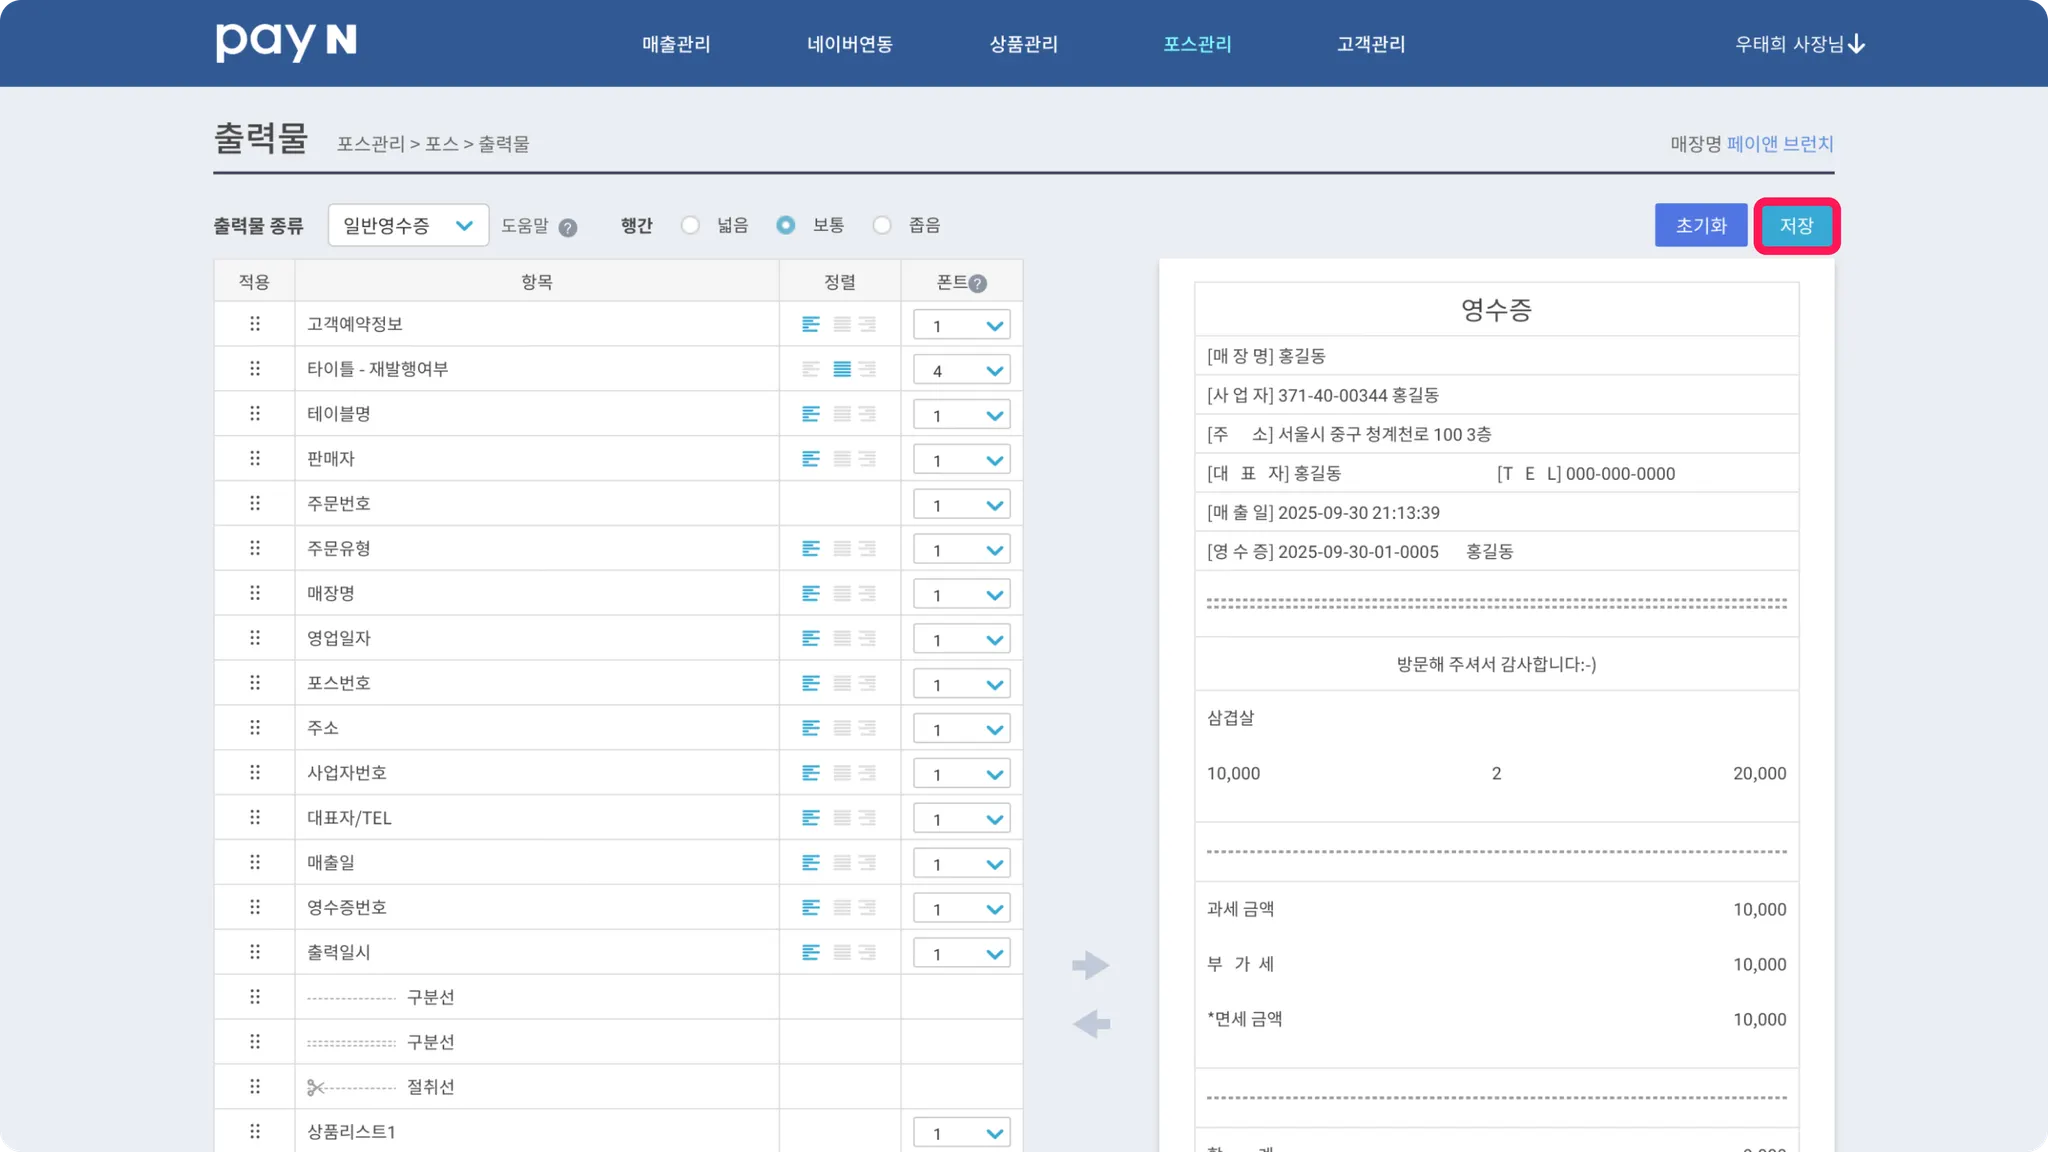
Task: Click the 저장 save button
Action: click(x=1796, y=225)
